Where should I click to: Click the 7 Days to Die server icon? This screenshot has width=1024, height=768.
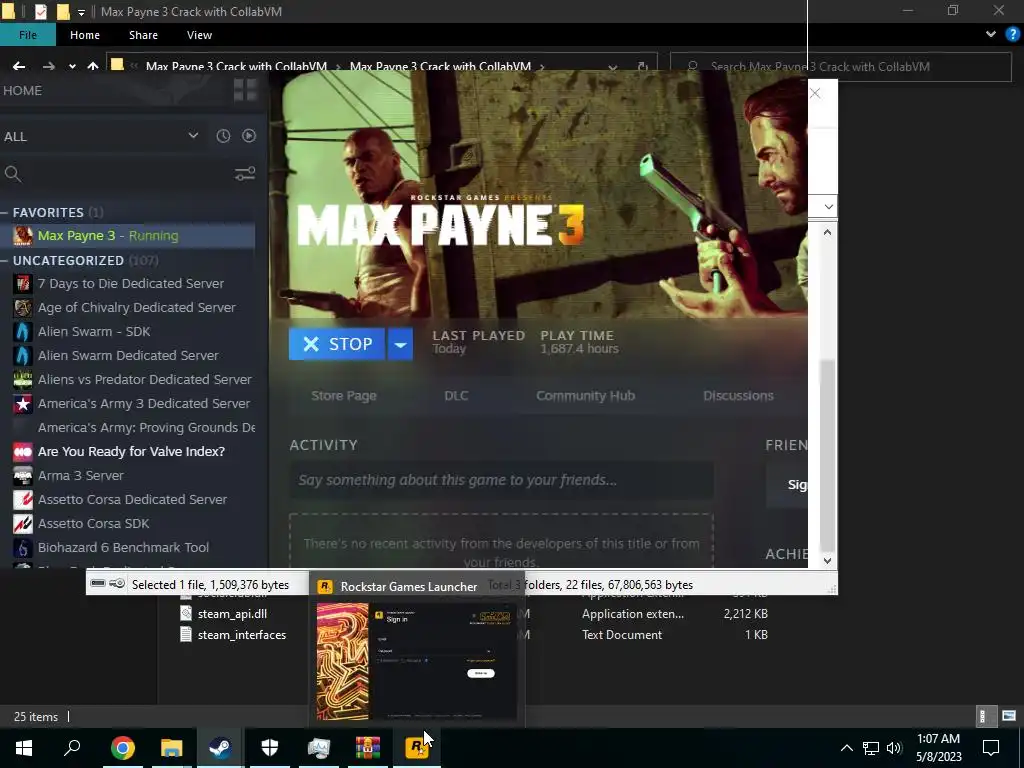point(23,283)
